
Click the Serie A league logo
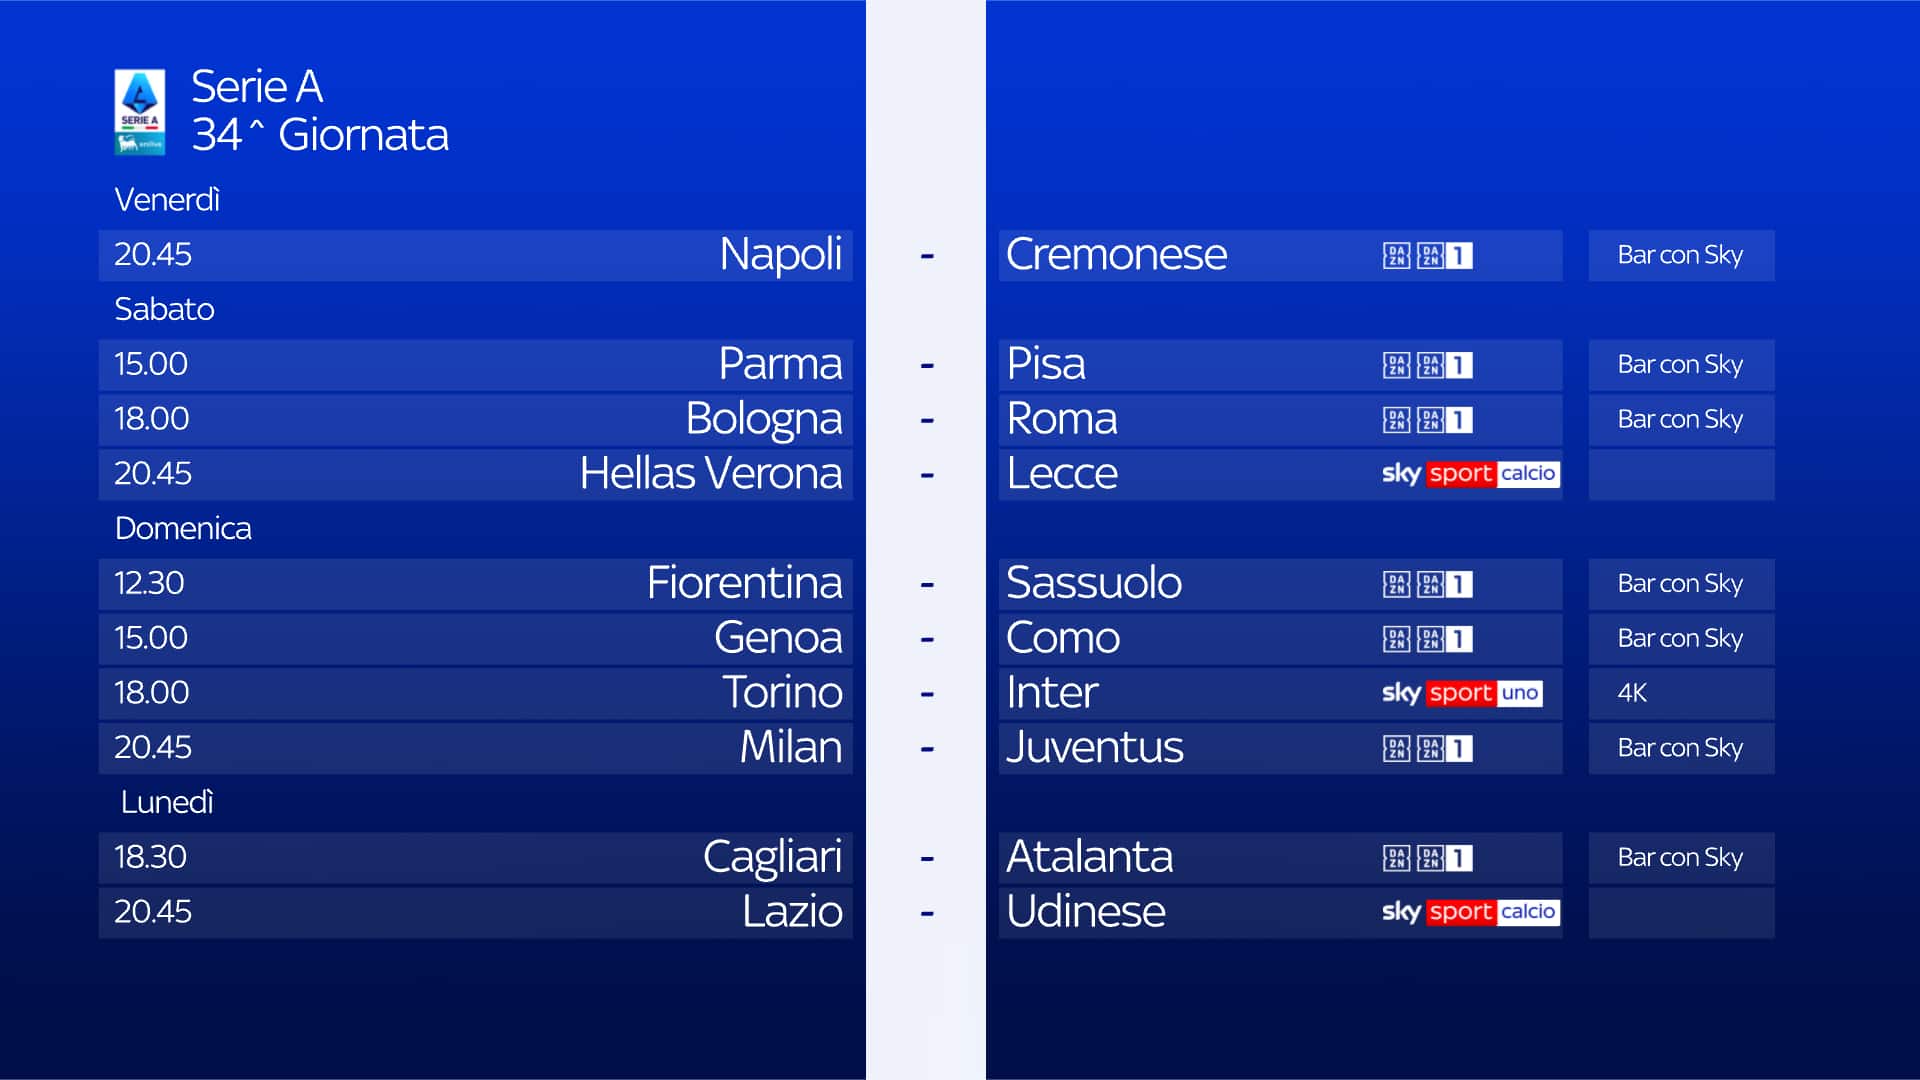pos(139,111)
